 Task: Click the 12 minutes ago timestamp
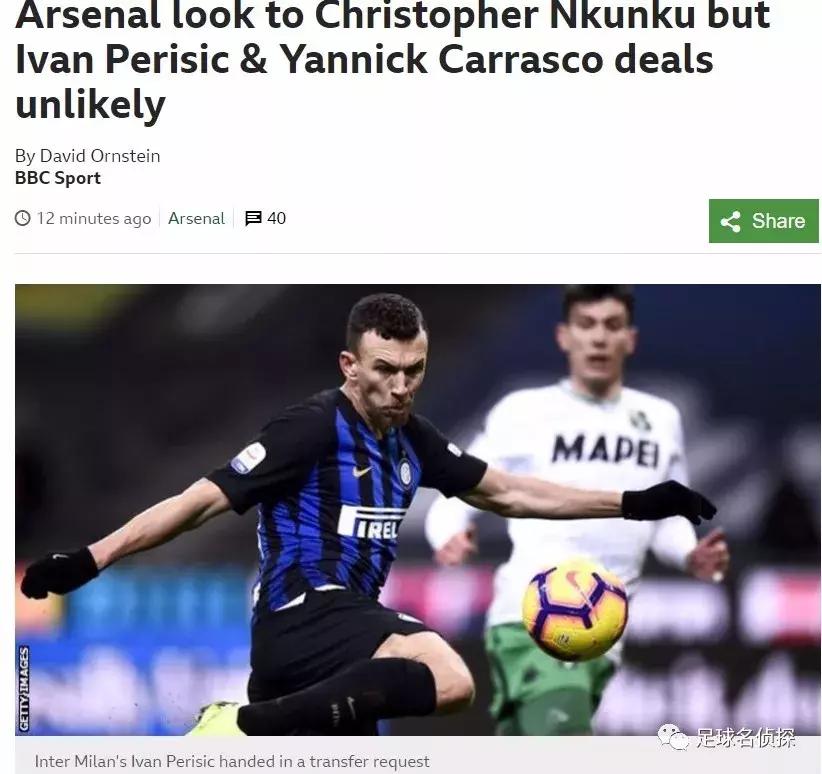94,219
